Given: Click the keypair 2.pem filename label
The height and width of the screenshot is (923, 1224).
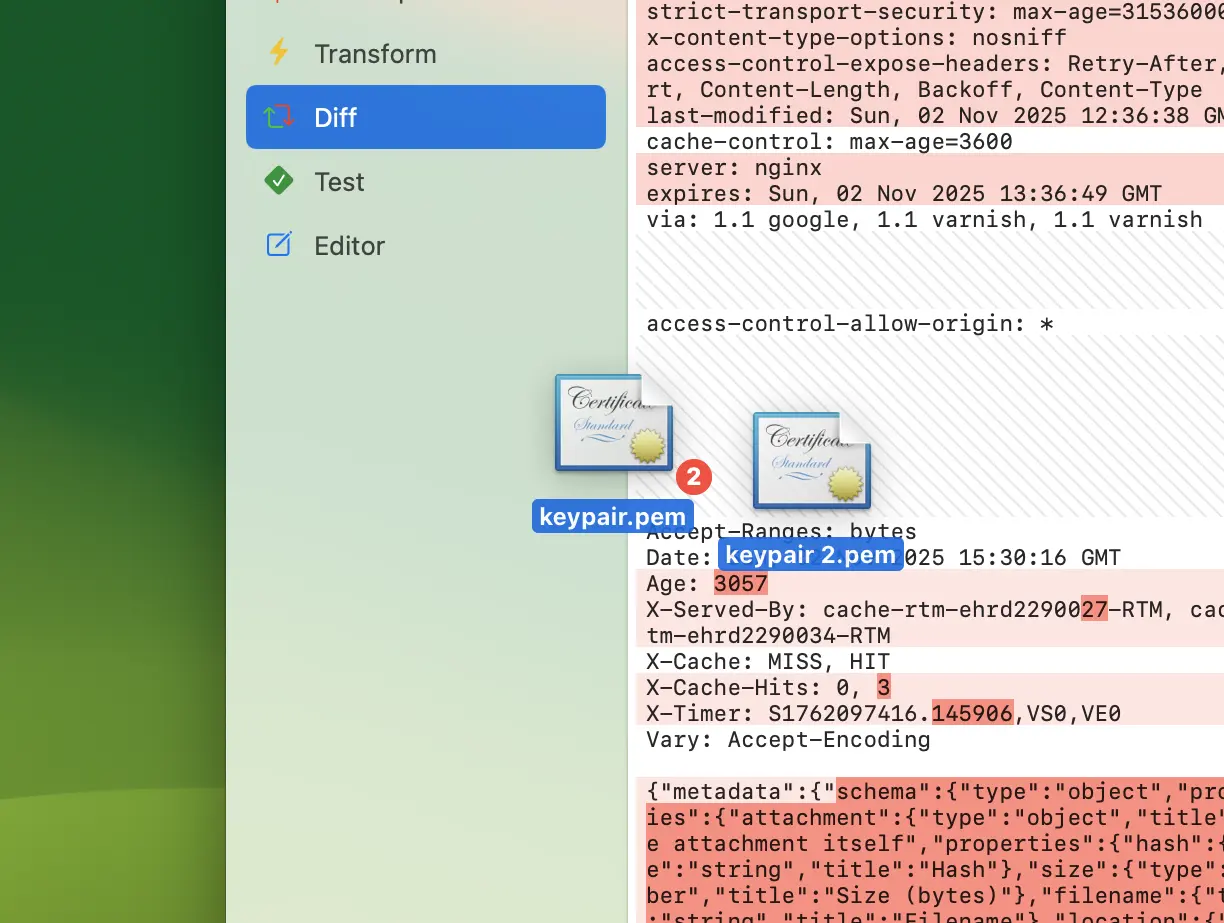Looking at the screenshot, I should 810,555.
